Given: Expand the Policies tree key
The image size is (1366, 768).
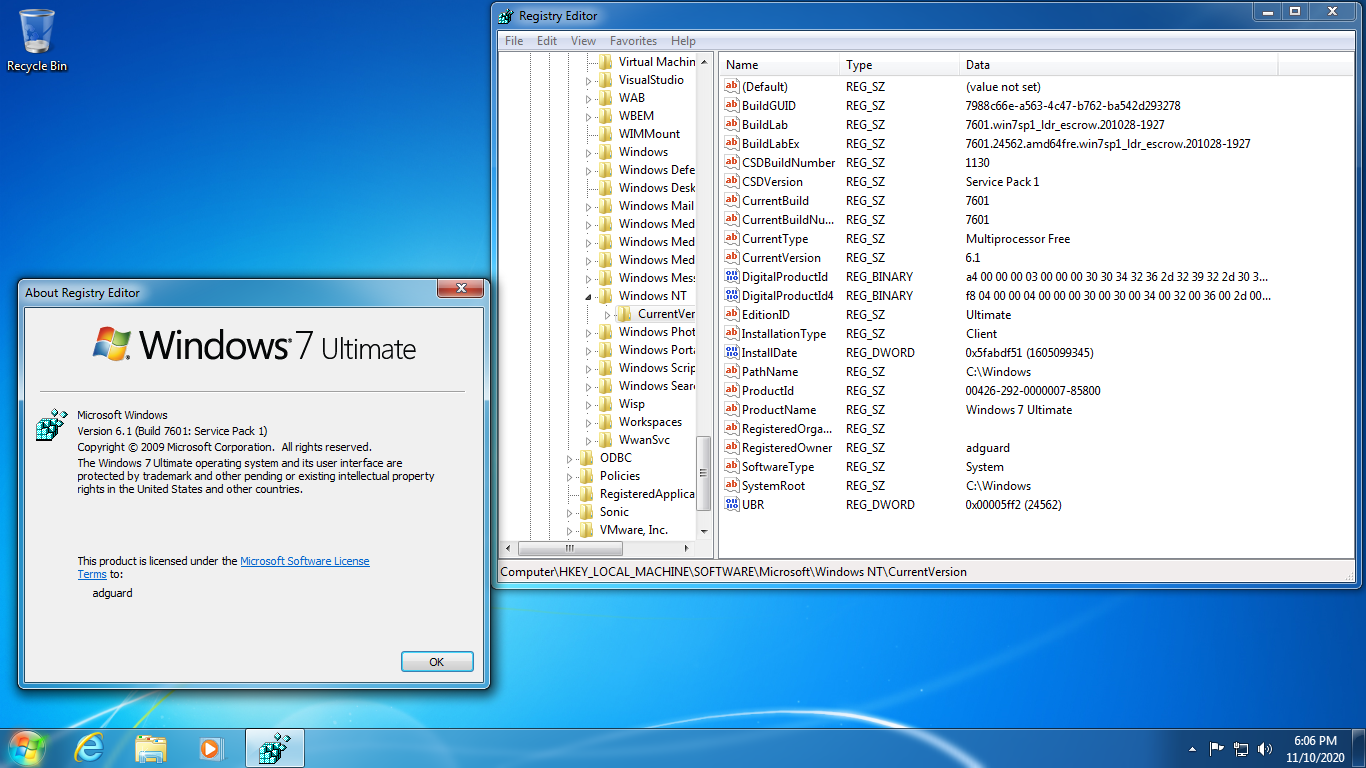Looking at the screenshot, I should coord(570,476).
